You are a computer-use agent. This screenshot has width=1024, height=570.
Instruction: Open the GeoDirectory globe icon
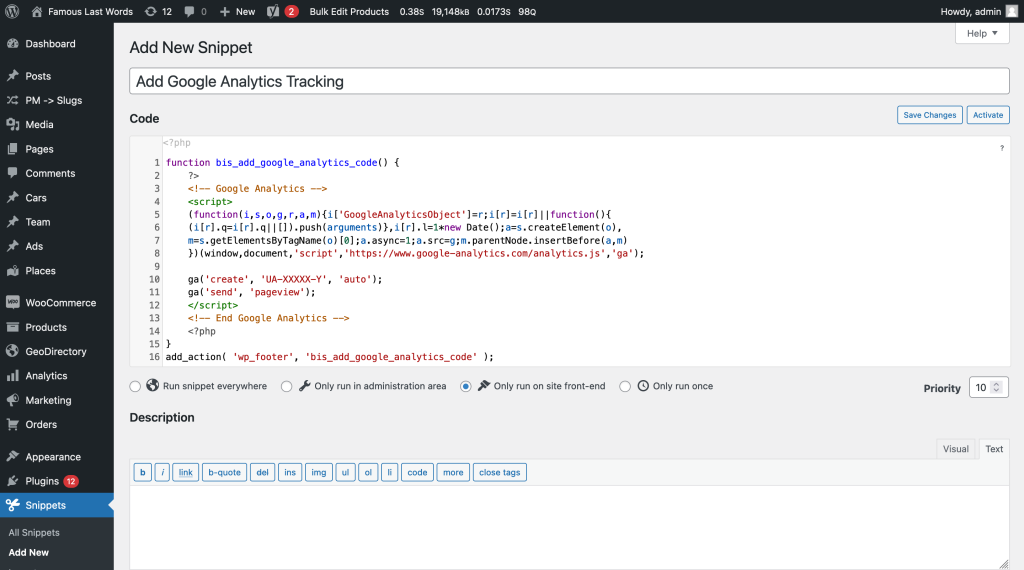pyautogui.click(x=12, y=351)
